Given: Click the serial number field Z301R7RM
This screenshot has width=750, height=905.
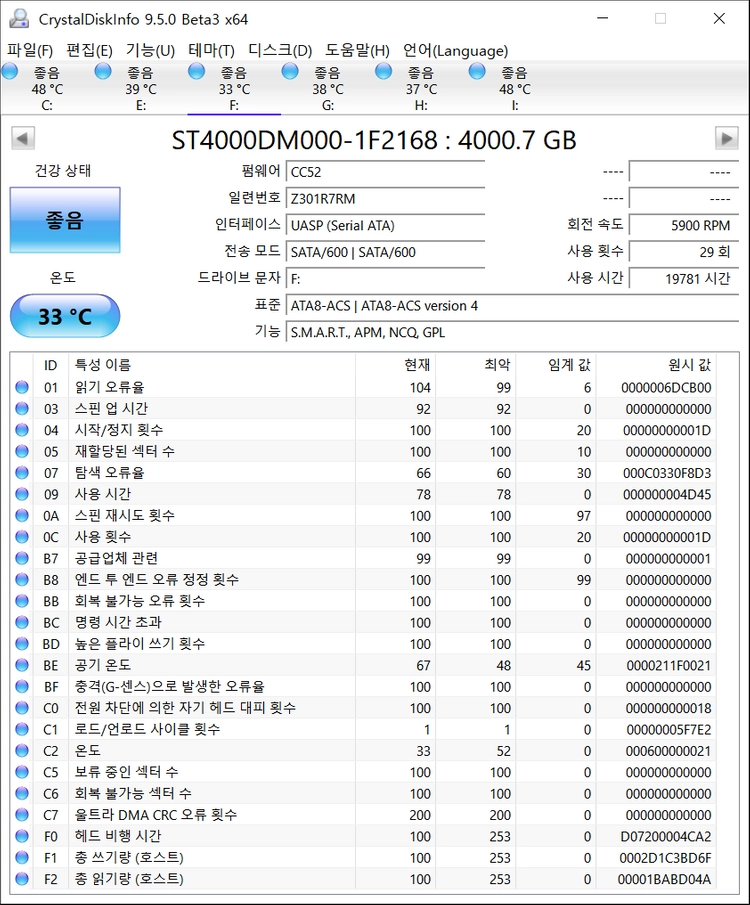Looking at the screenshot, I should pyautogui.click(x=385, y=199).
